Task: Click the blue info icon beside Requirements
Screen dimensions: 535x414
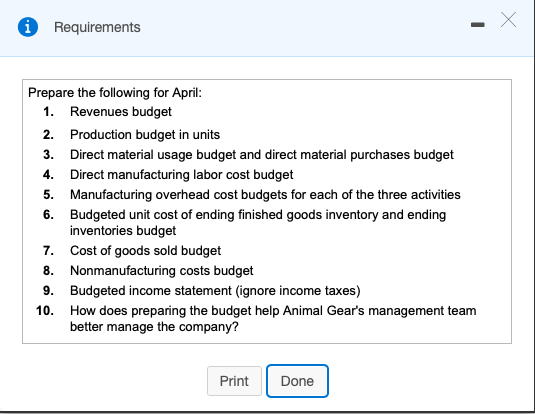Action: (x=28, y=27)
